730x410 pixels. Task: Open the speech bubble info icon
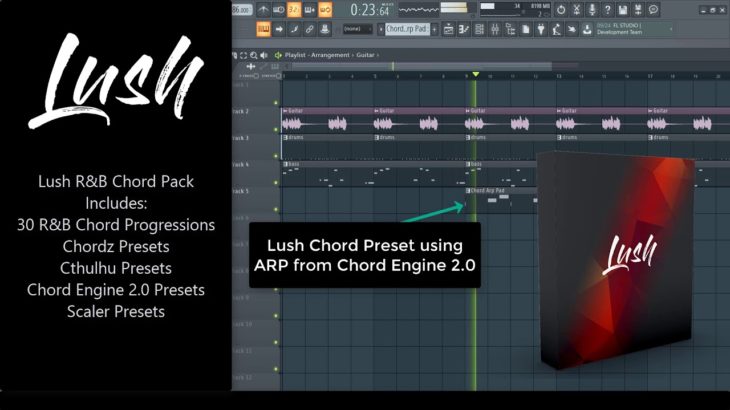coord(653,10)
